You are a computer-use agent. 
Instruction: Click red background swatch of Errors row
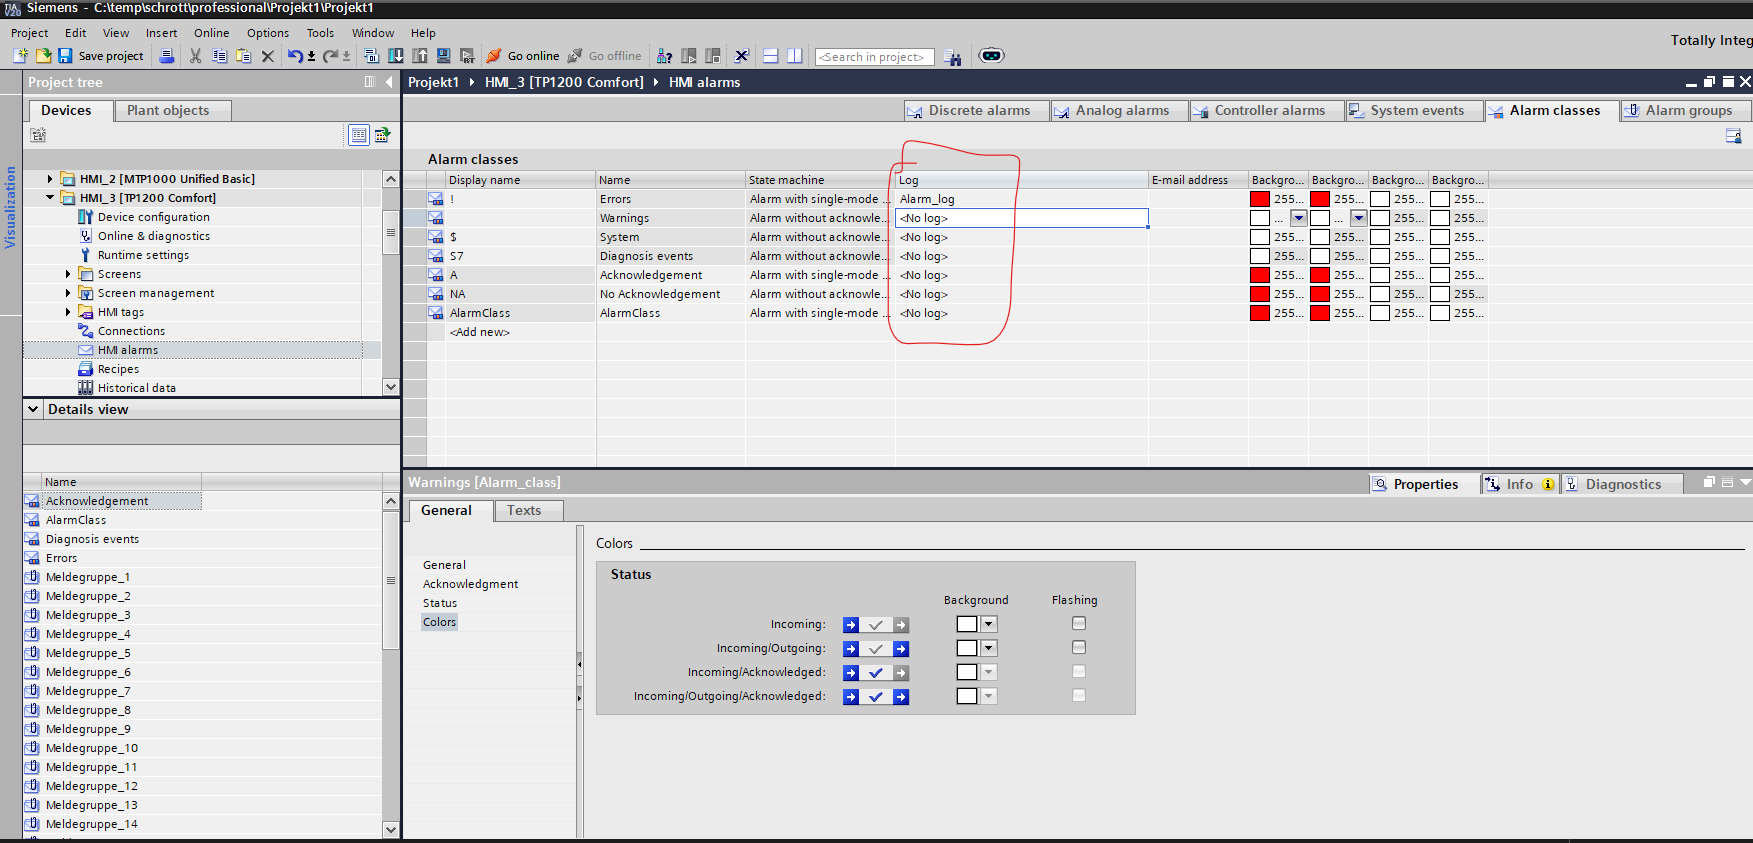tap(1260, 199)
